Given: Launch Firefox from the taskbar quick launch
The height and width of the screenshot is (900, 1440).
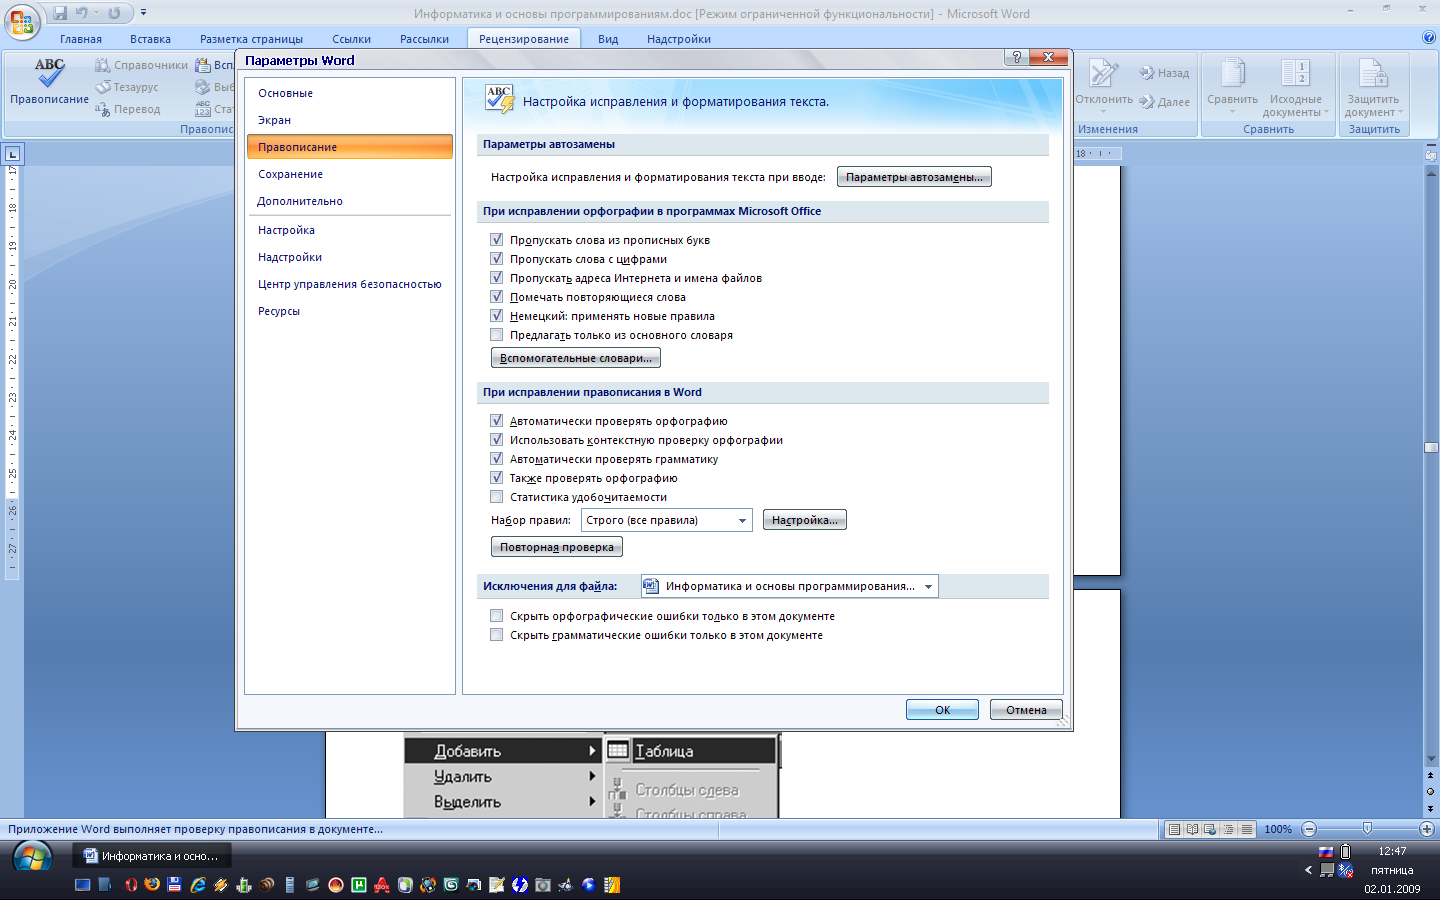Looking at the screenshot, I should pyautogui.click(x=152, y=885).
